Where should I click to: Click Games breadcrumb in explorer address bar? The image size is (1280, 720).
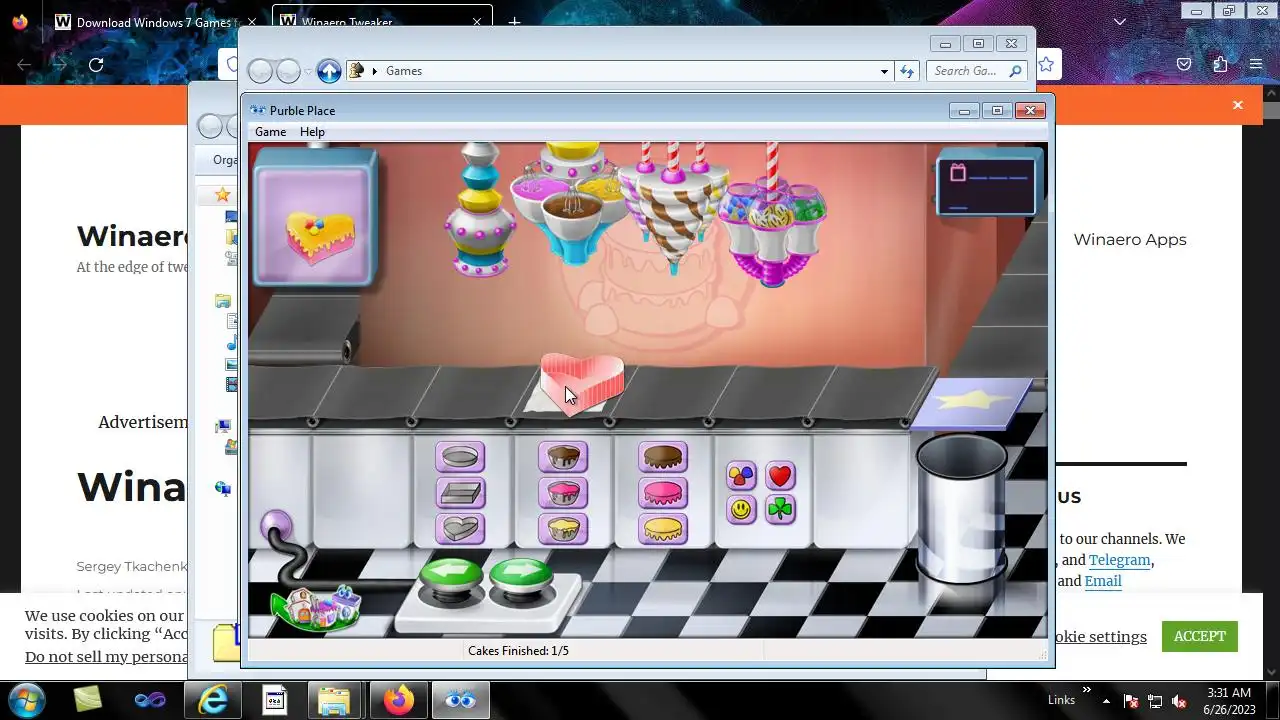[x=404, y=71]
